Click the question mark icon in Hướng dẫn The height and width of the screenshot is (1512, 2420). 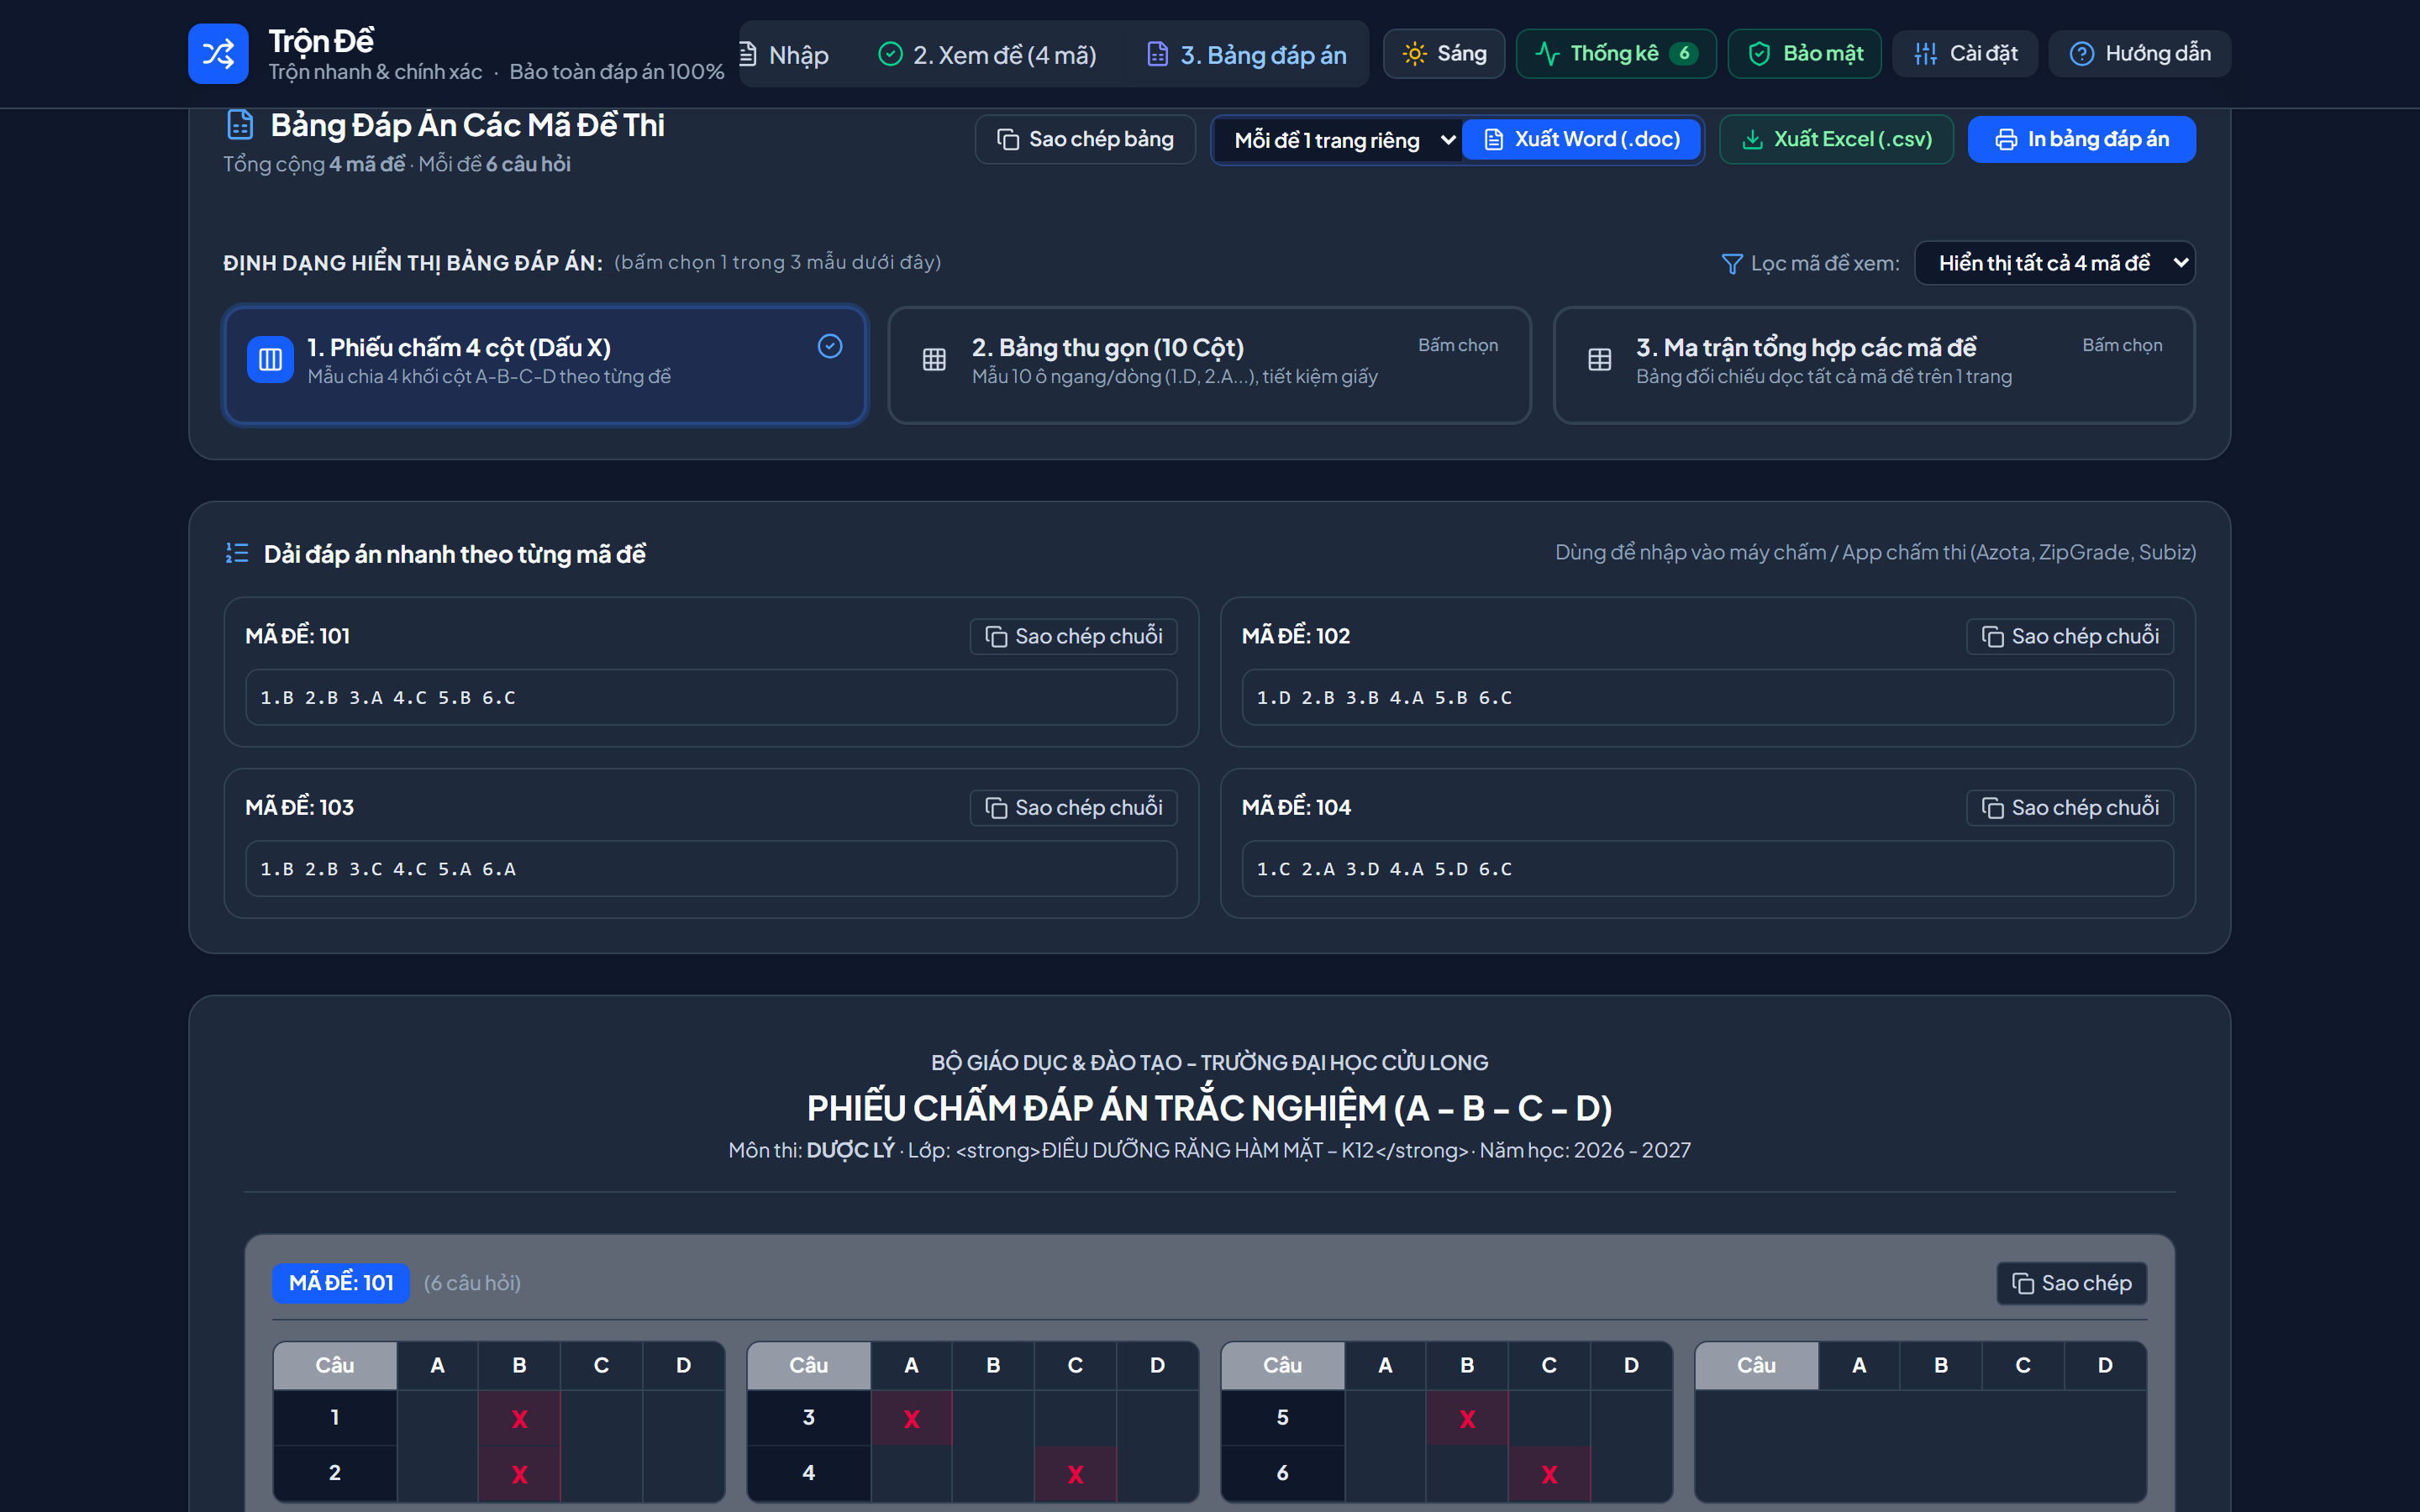[2082, 54]
